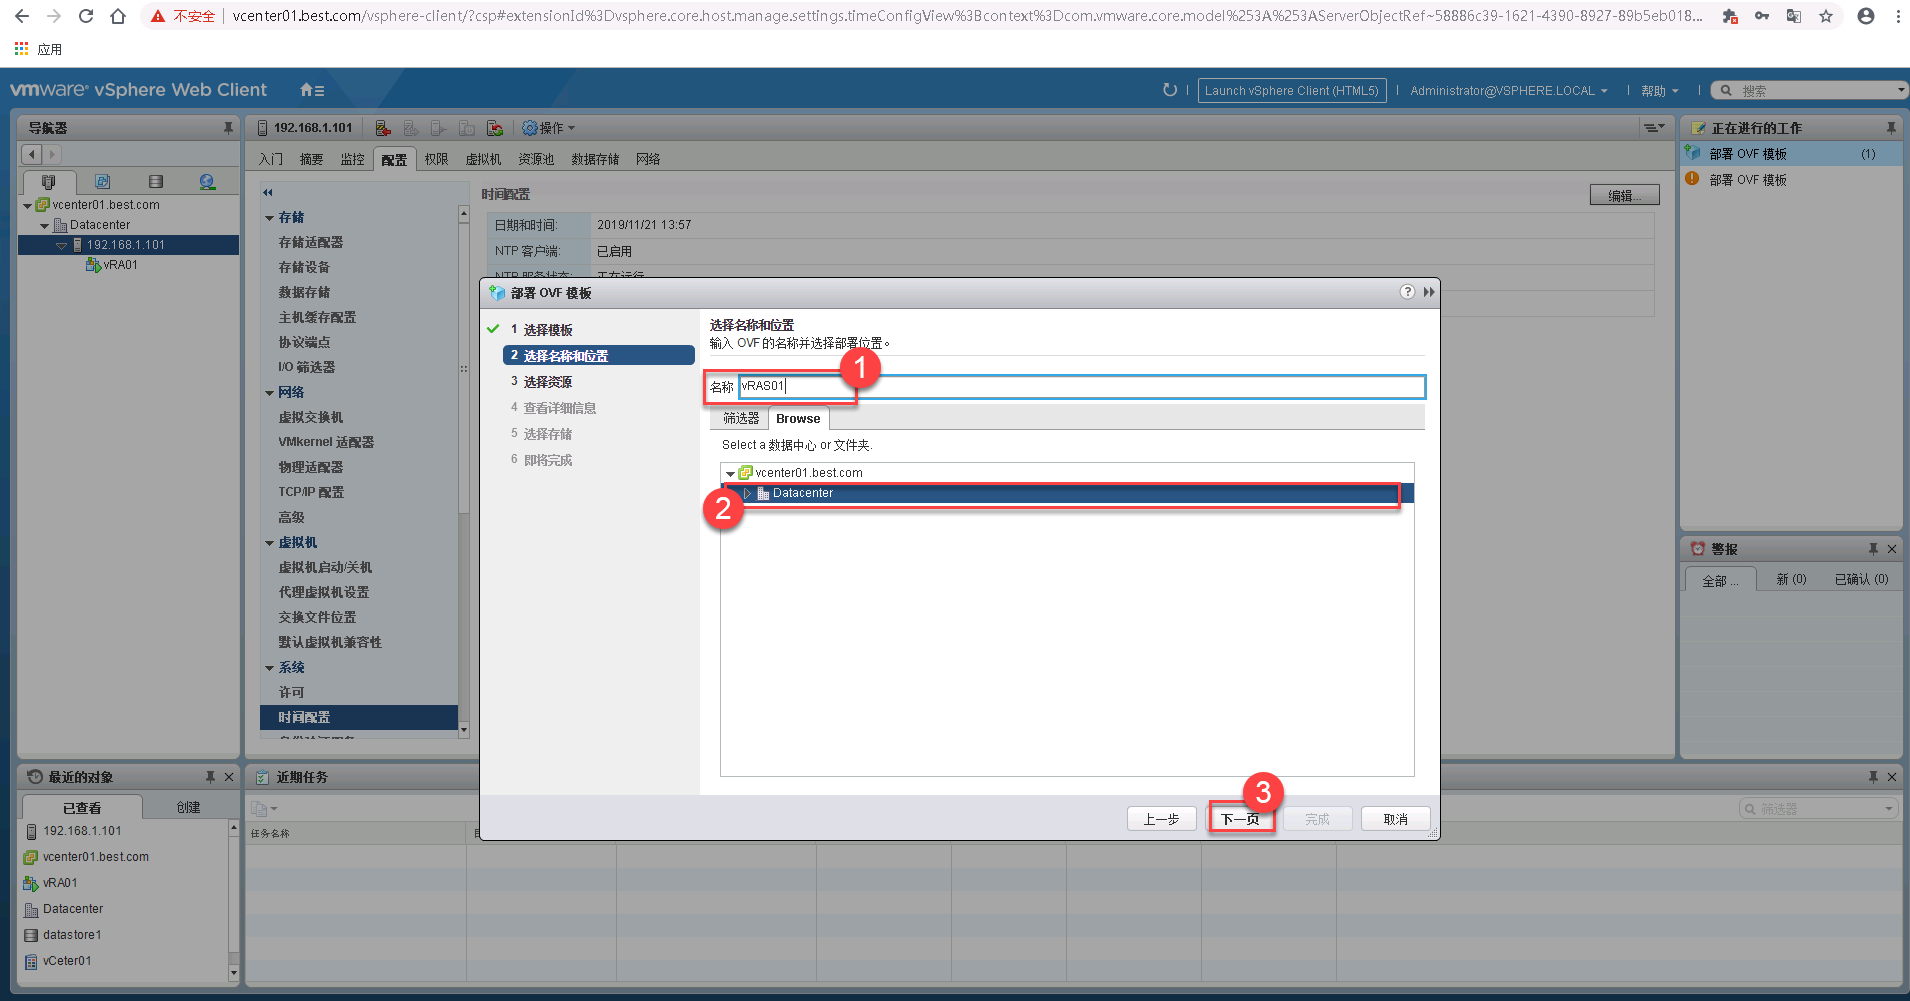Switch to the 监控 monitor tab
Screen dimensions: 1910x1001
tap(352, 159)
